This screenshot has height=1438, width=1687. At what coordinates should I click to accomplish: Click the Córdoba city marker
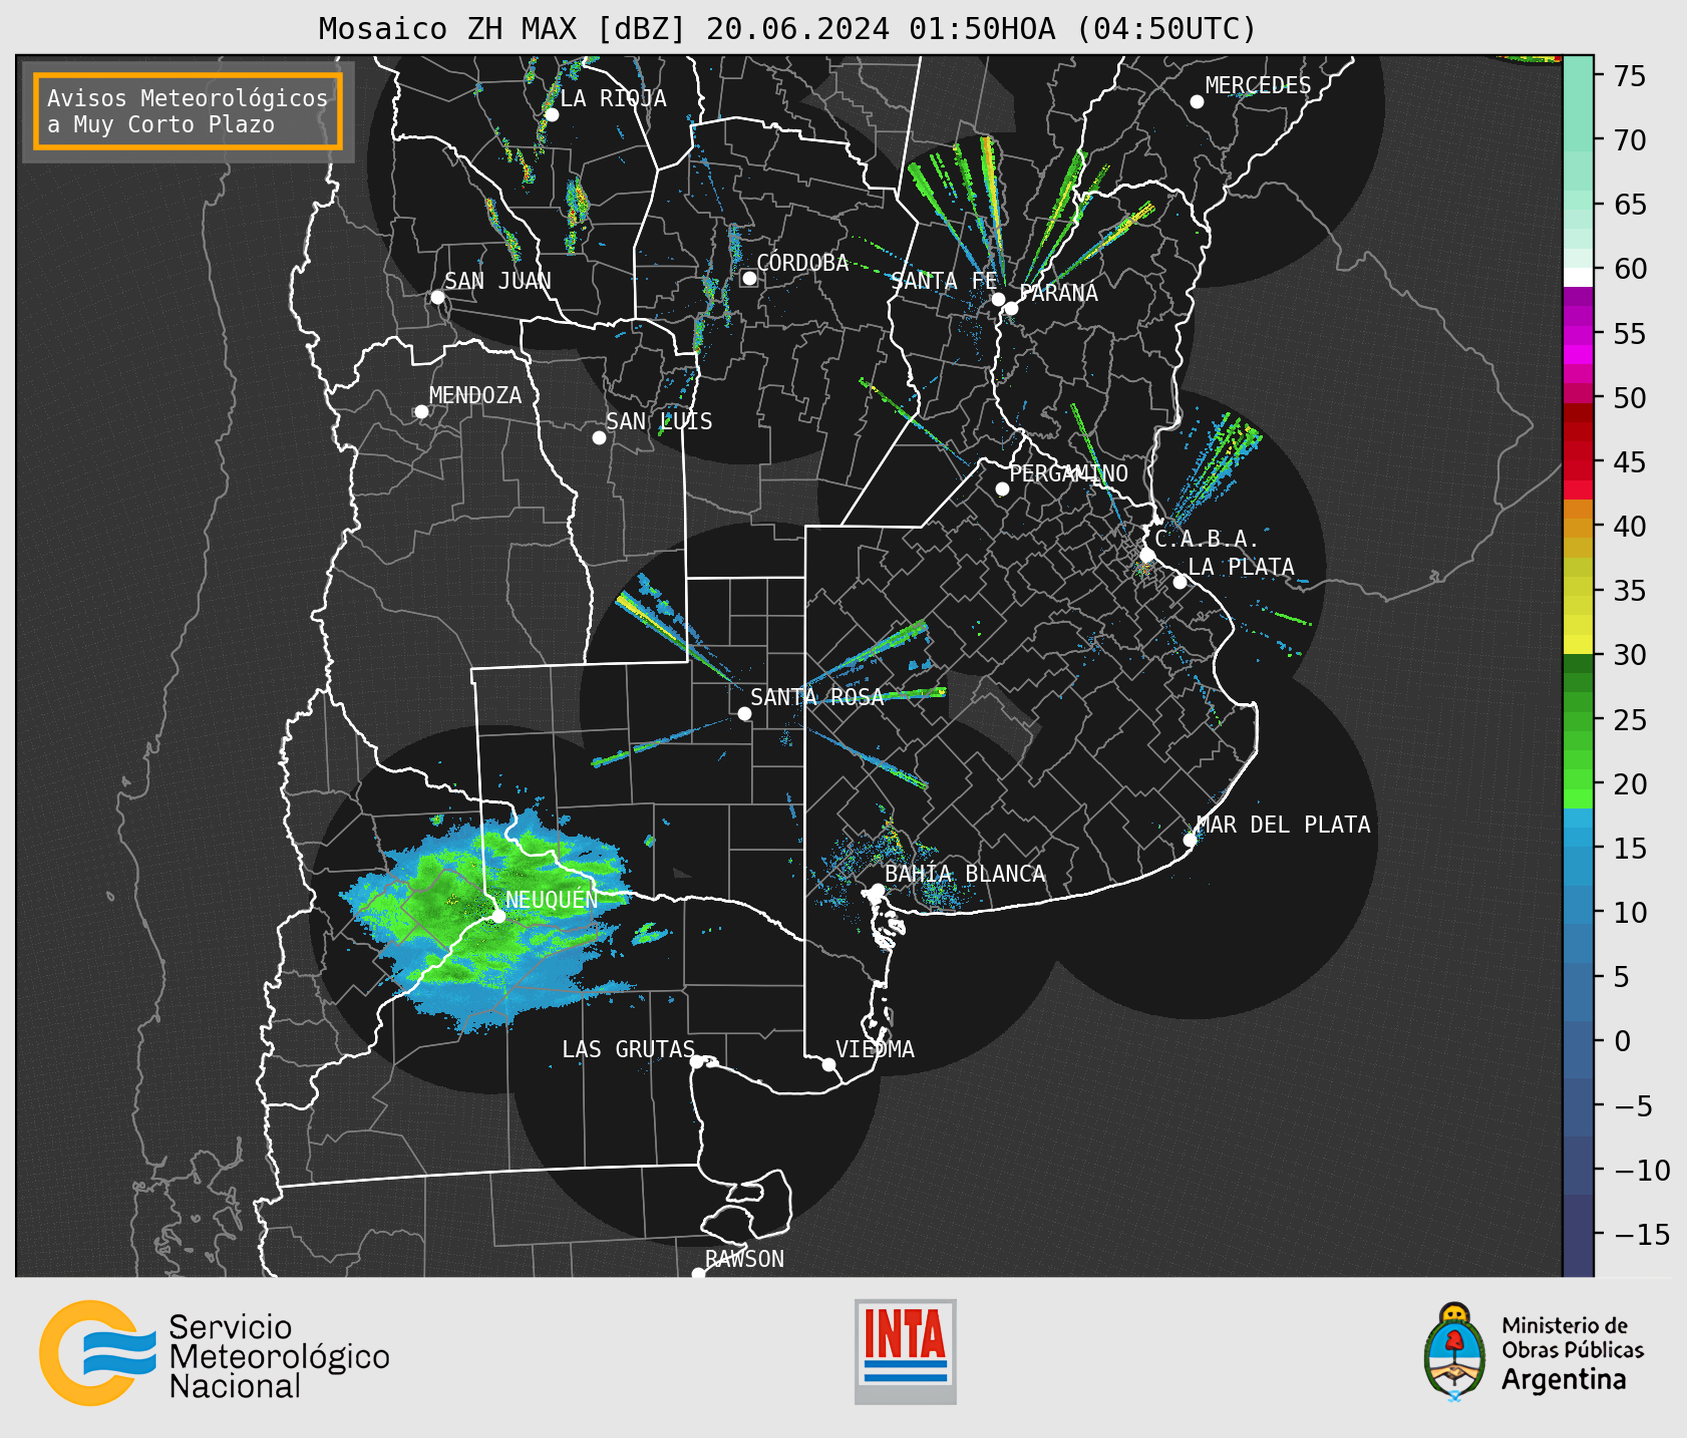(749, 278)
